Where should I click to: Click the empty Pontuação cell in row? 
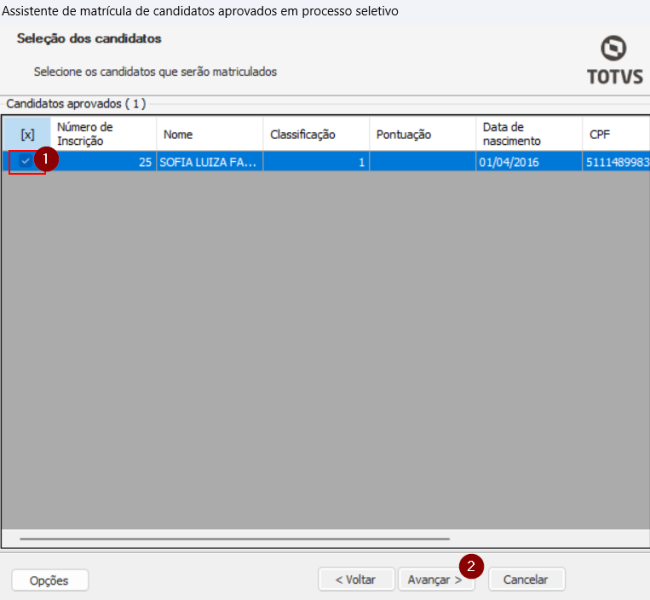coord(422,161)
